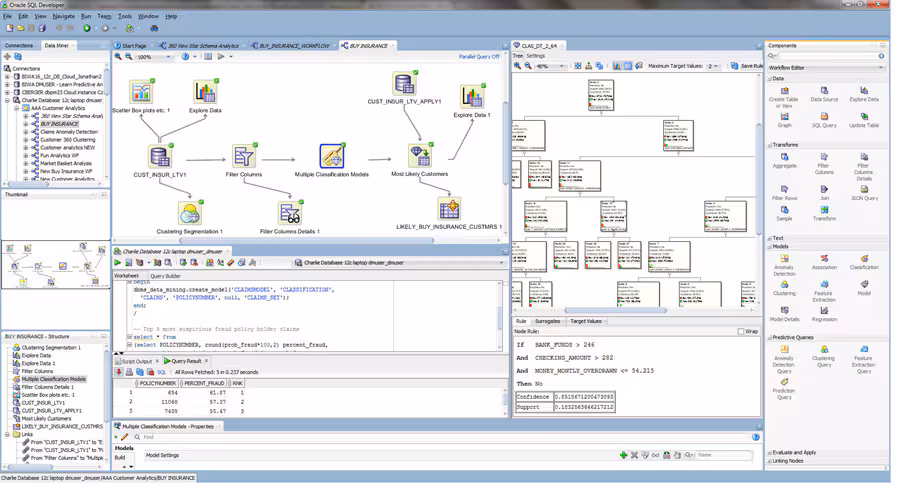Toggle the Wrap checkbox for node rule
Screen dimensions: 898x490
coord(741,331)
